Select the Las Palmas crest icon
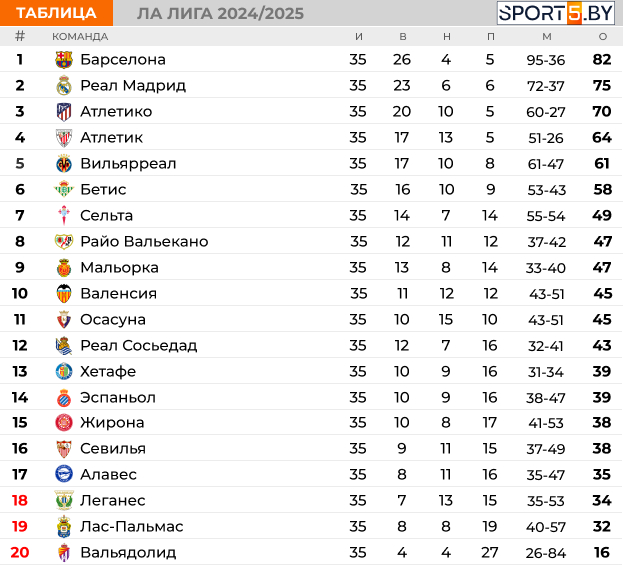This screenshot has height=565, width=623. tap(64, 526)
